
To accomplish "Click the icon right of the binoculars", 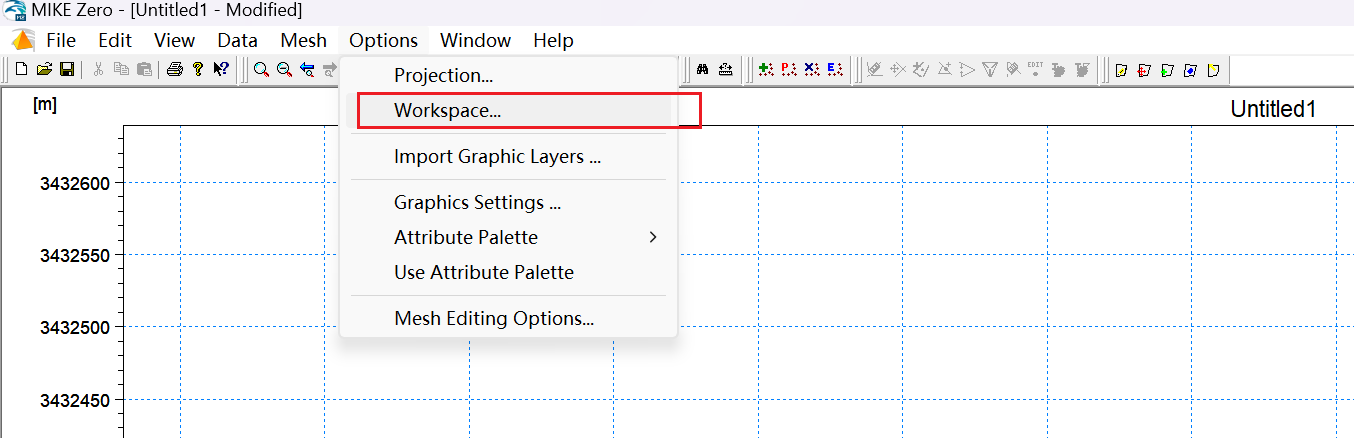I will point(726,69).
